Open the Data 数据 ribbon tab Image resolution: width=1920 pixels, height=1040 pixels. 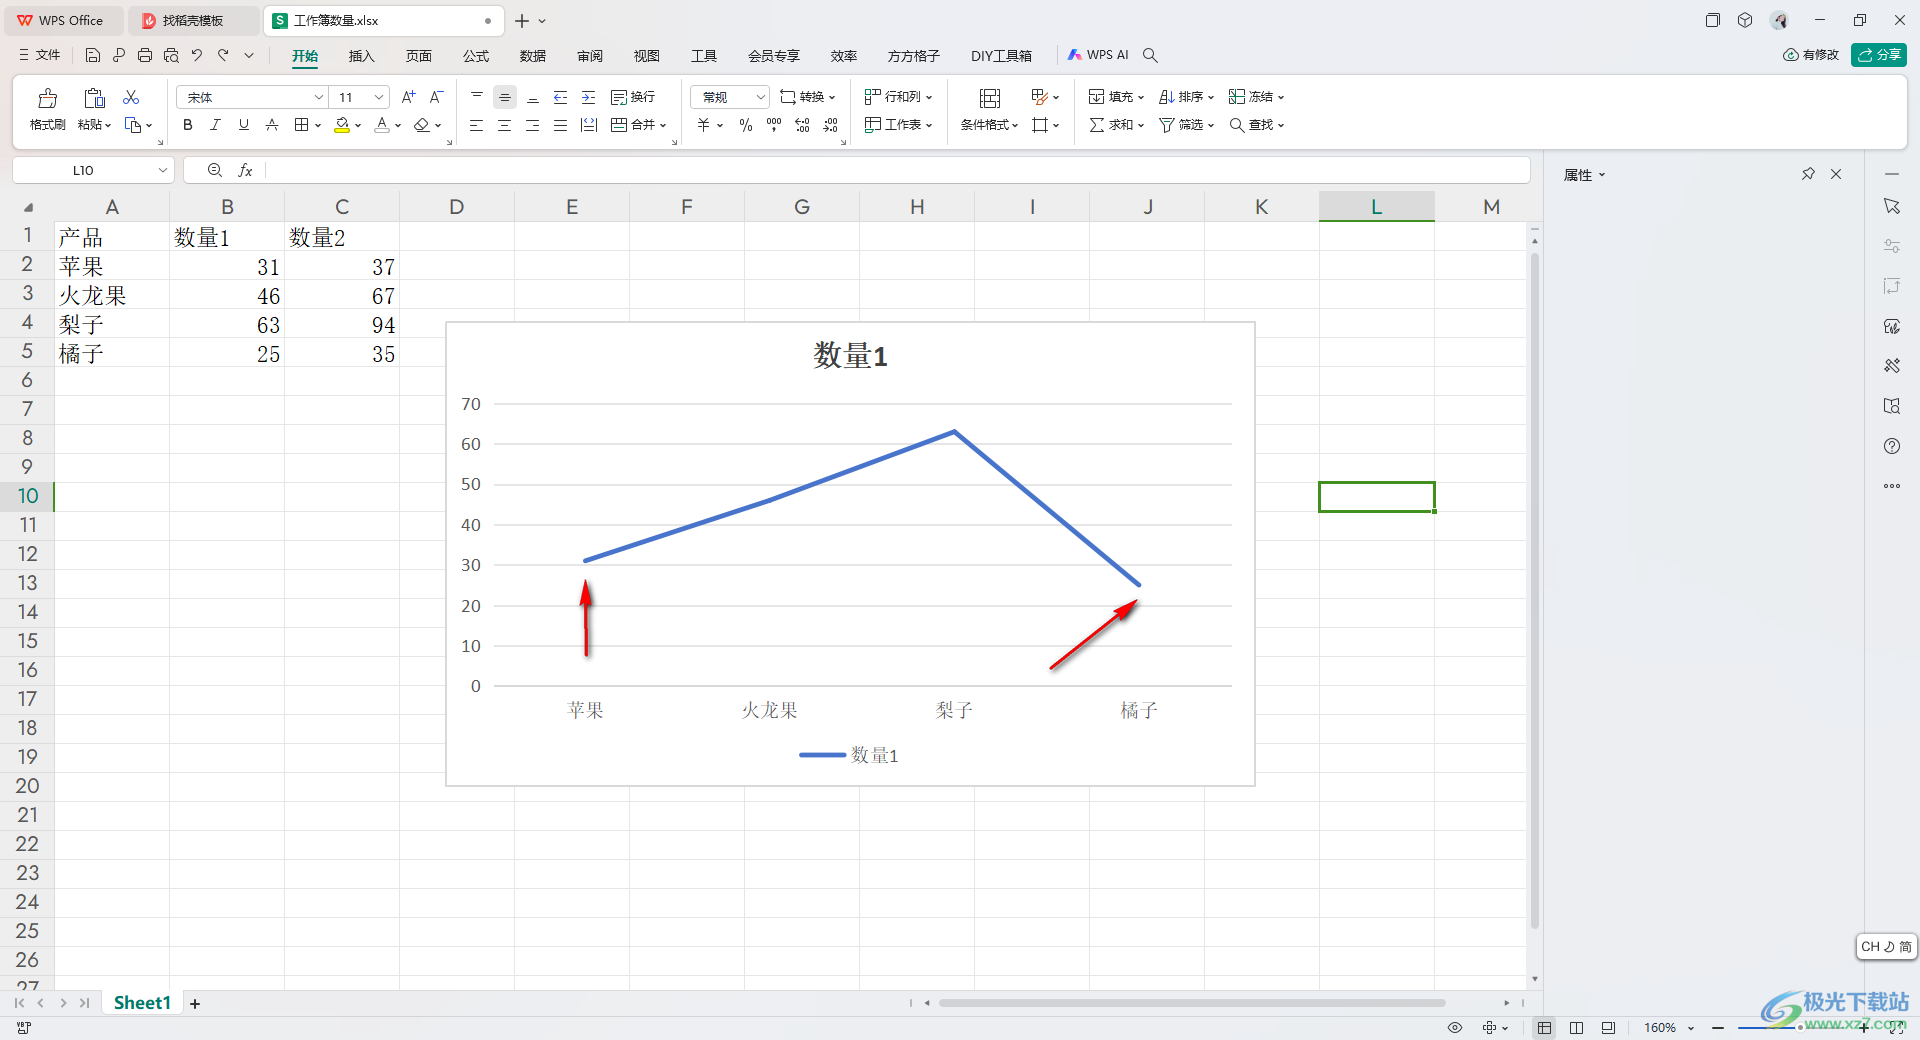533,56
